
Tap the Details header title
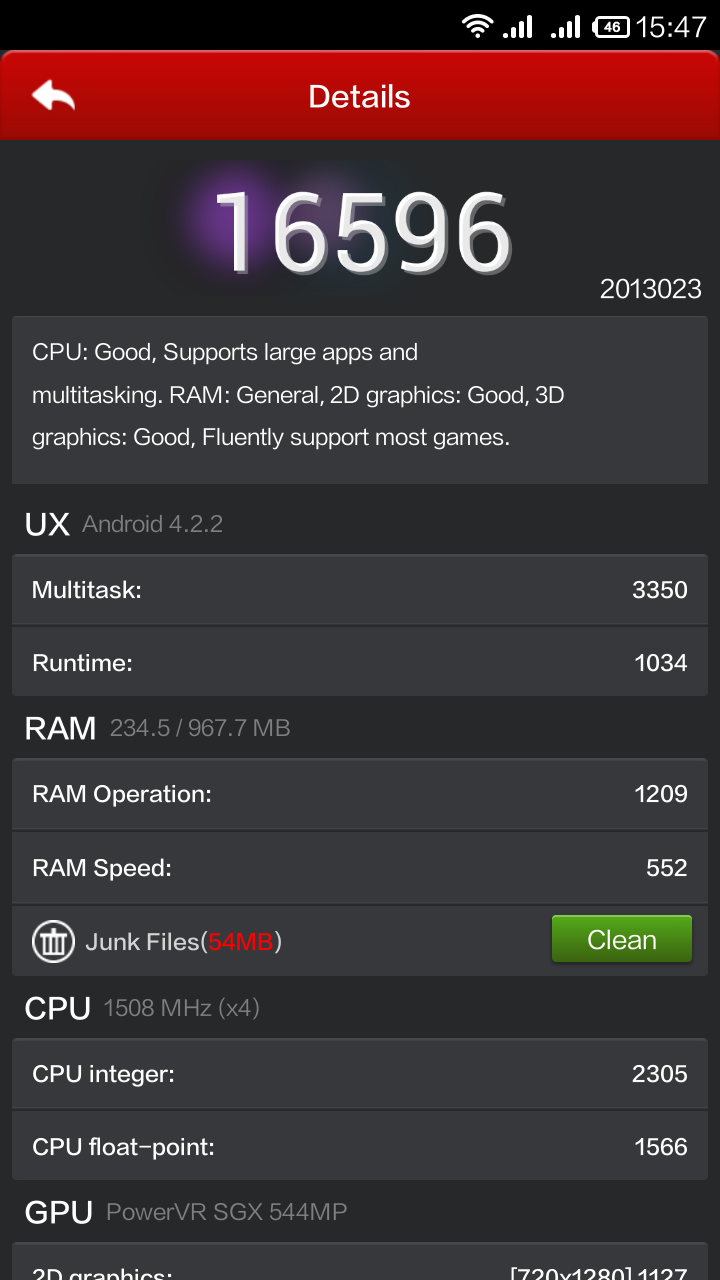[359, 97]
